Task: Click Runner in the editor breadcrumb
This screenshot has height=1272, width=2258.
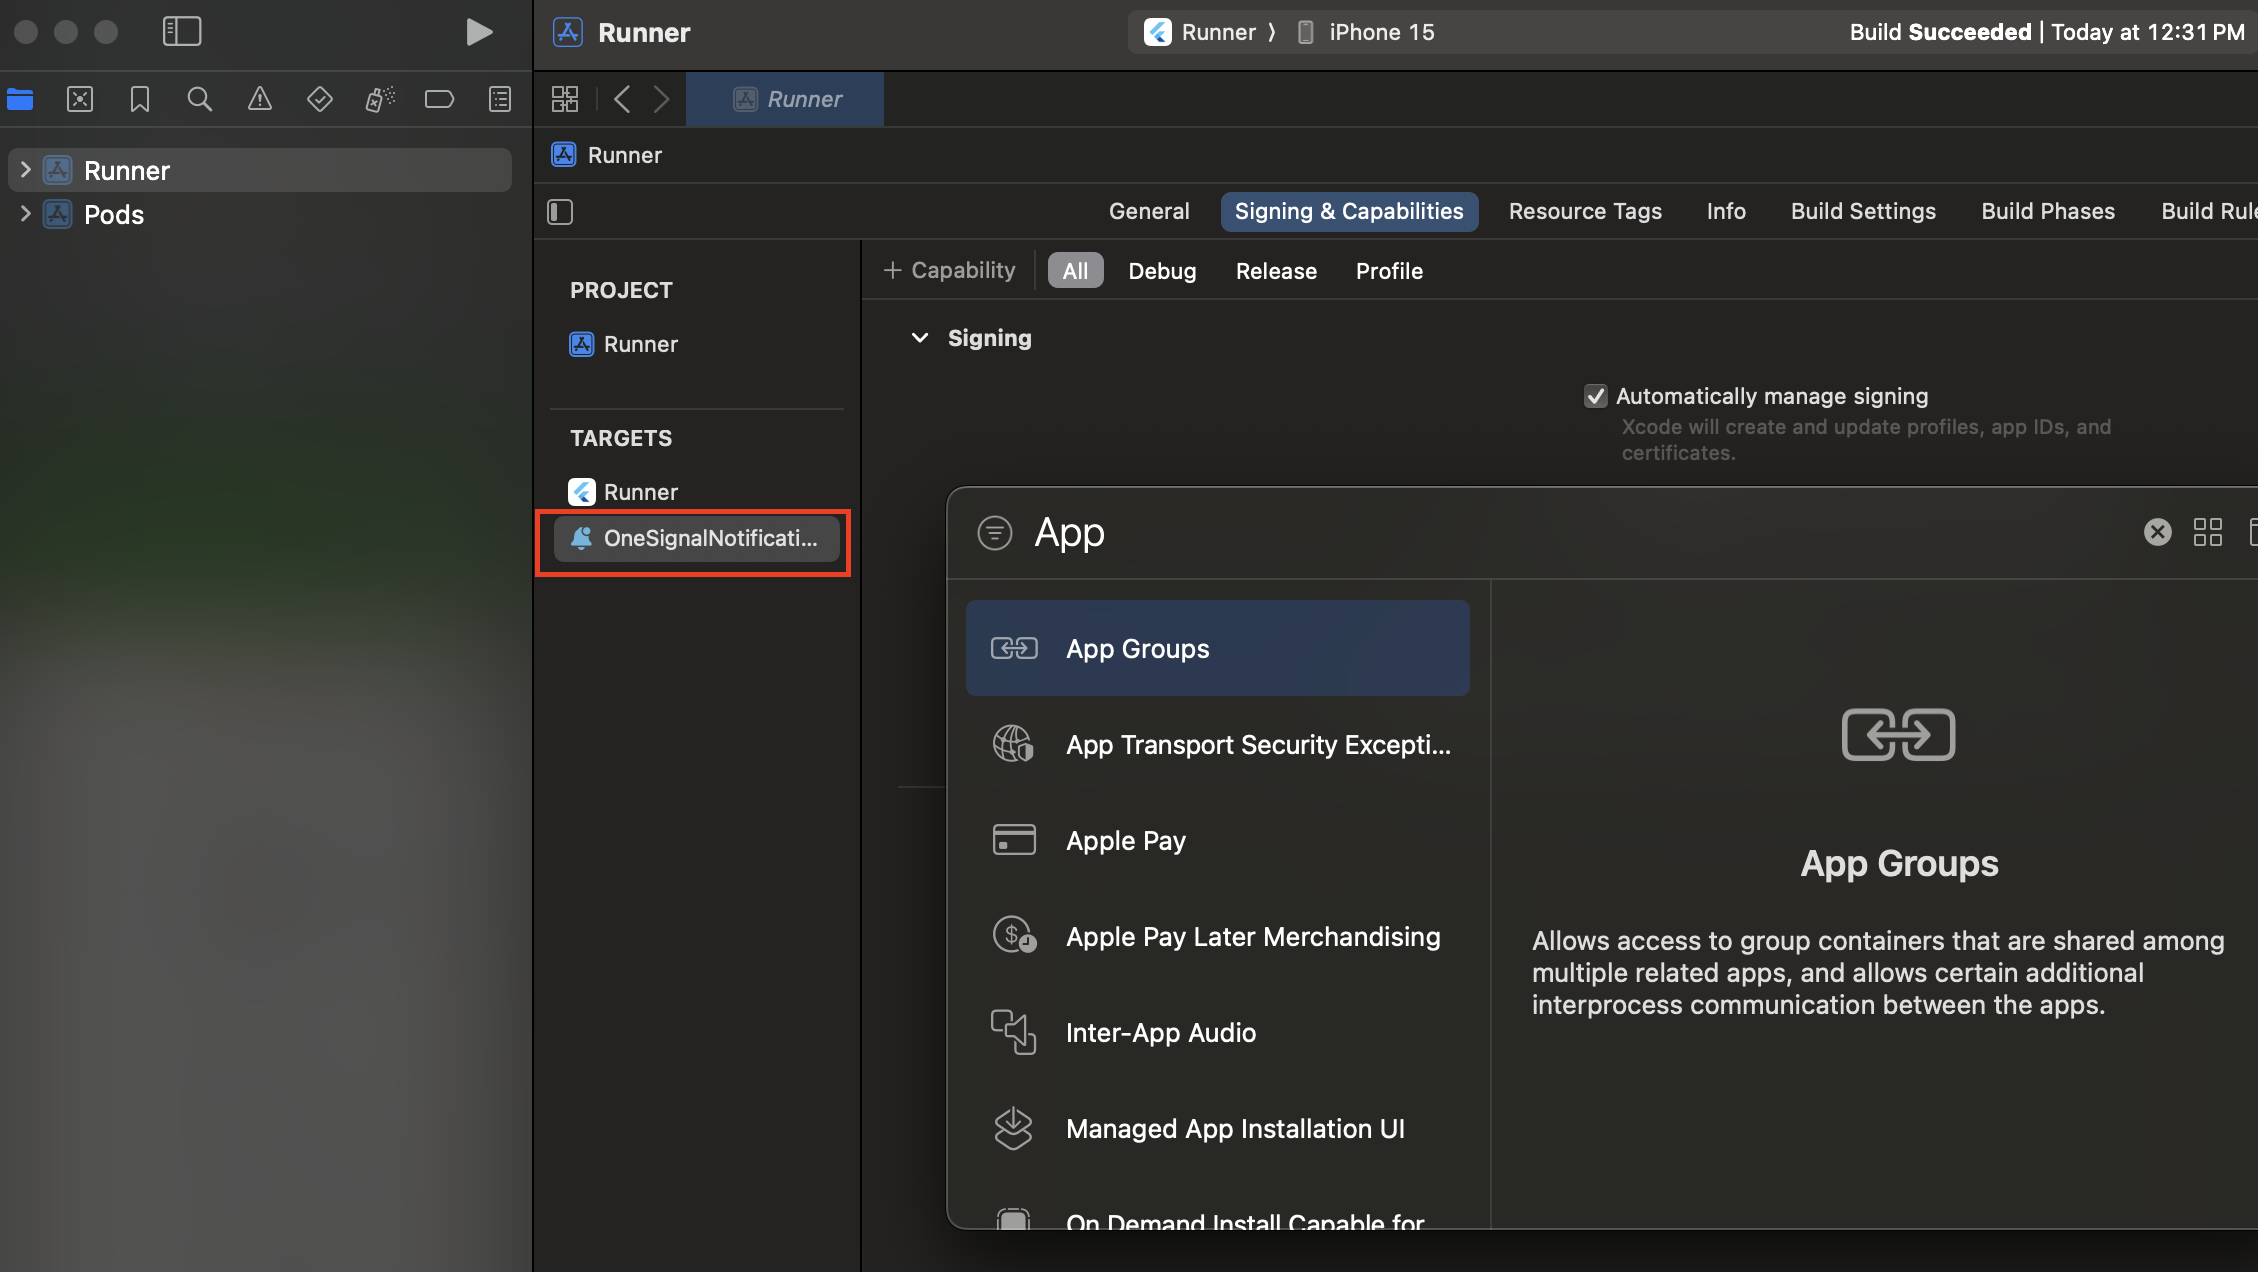Action: [x=625, y=155]
